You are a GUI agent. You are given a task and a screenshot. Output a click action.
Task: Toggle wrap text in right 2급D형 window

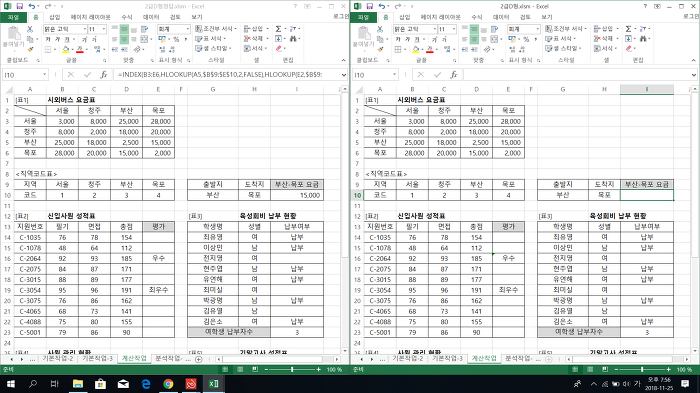coord(494,29)
